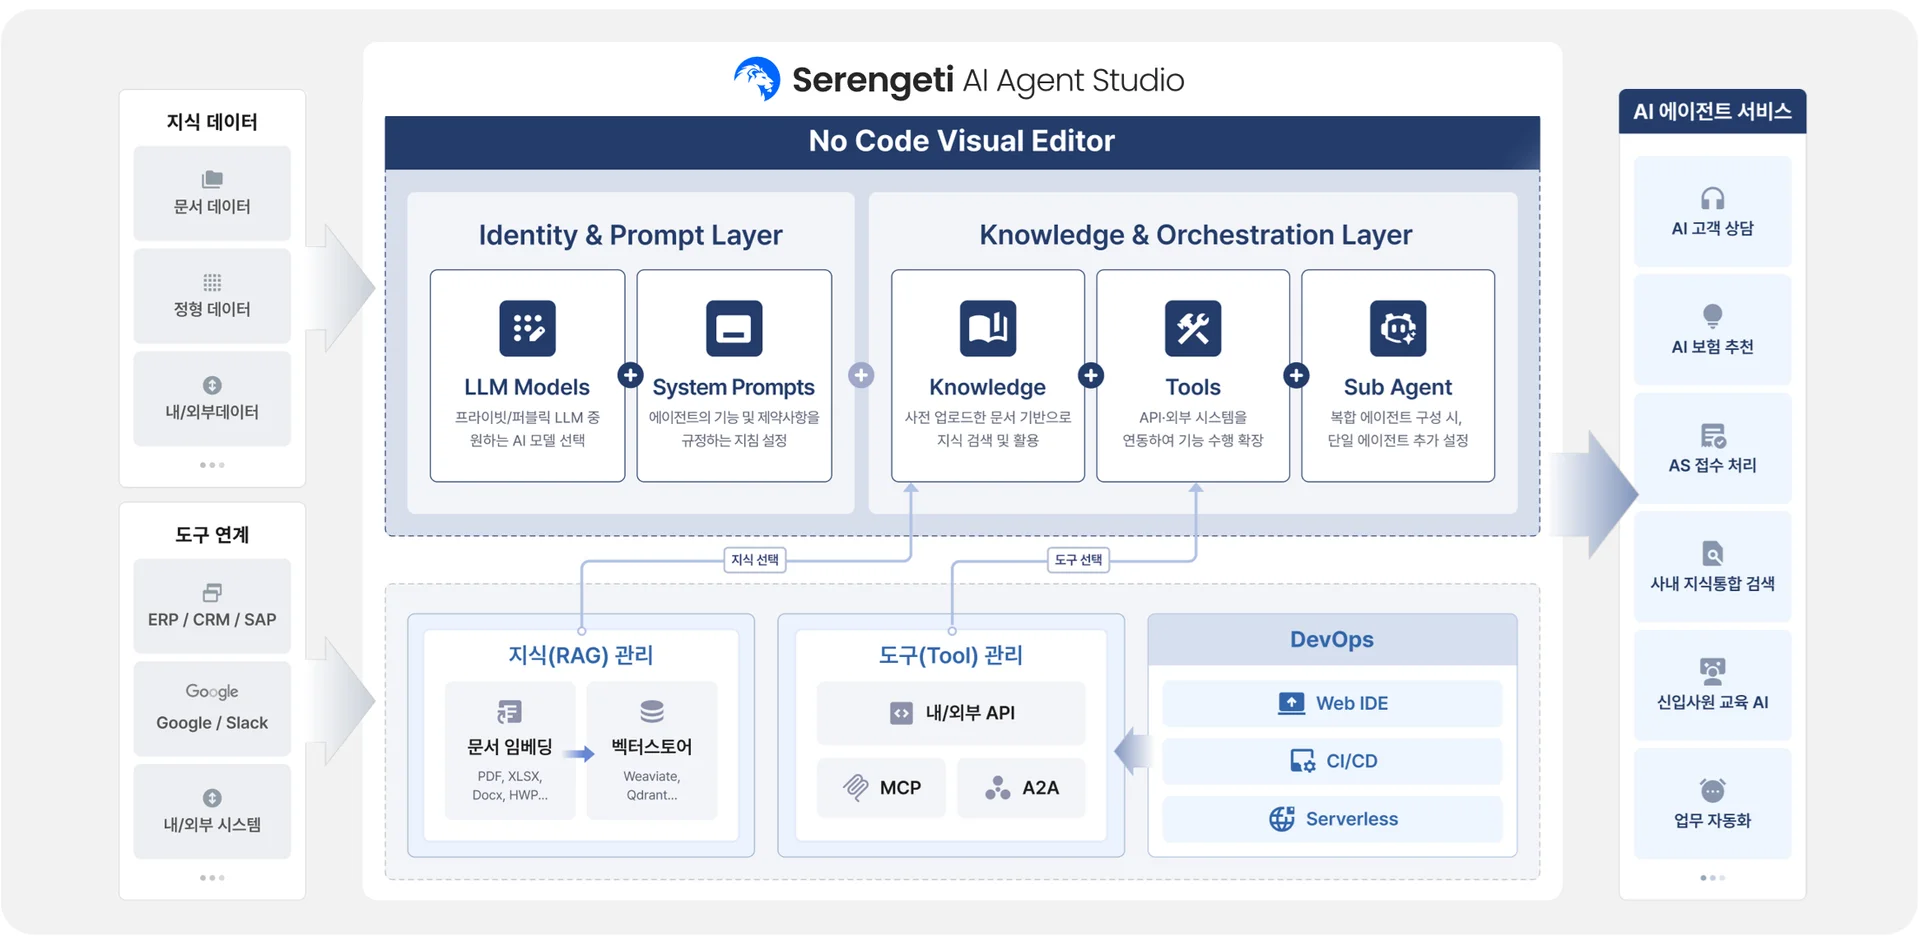Click plus between LLM Models and System Prompts

click(630, 375)
